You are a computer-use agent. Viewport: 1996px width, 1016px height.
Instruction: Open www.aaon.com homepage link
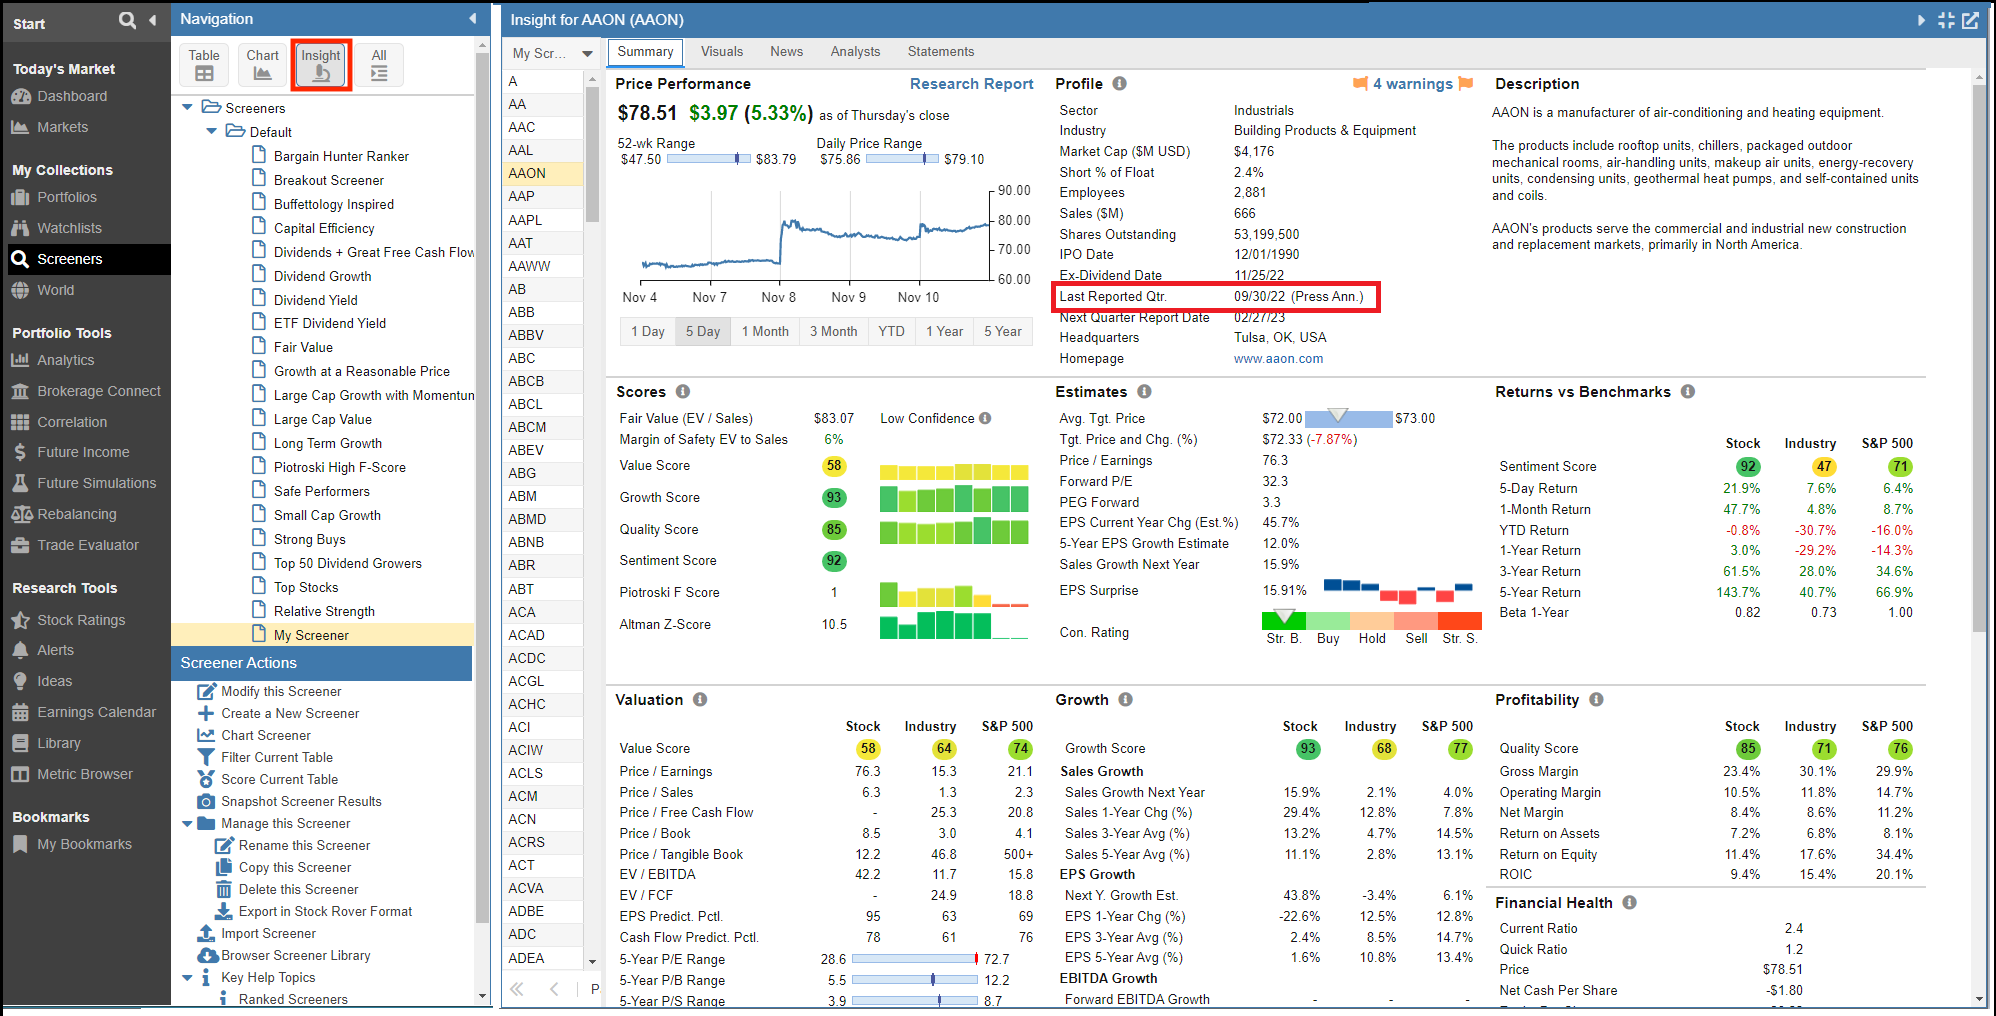tap(1278, 359)
